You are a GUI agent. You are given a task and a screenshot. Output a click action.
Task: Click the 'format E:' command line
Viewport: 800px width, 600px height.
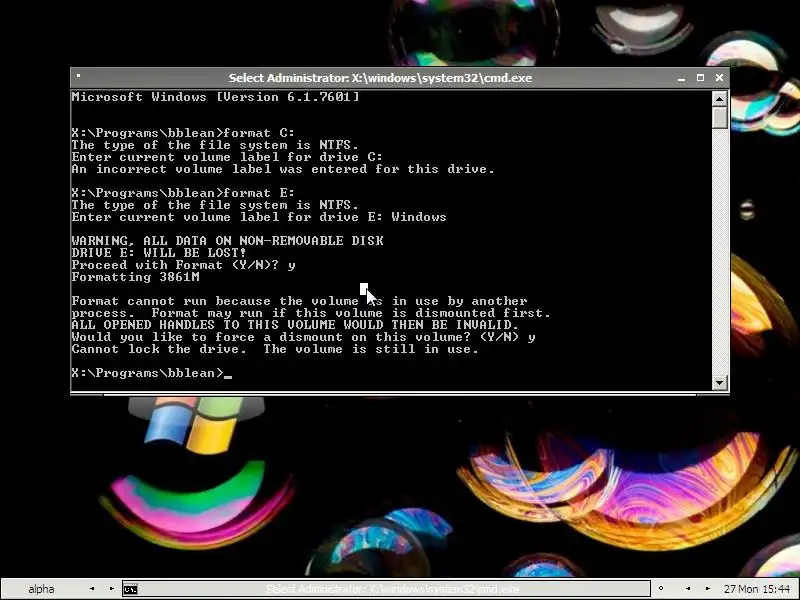coord(183,193)
